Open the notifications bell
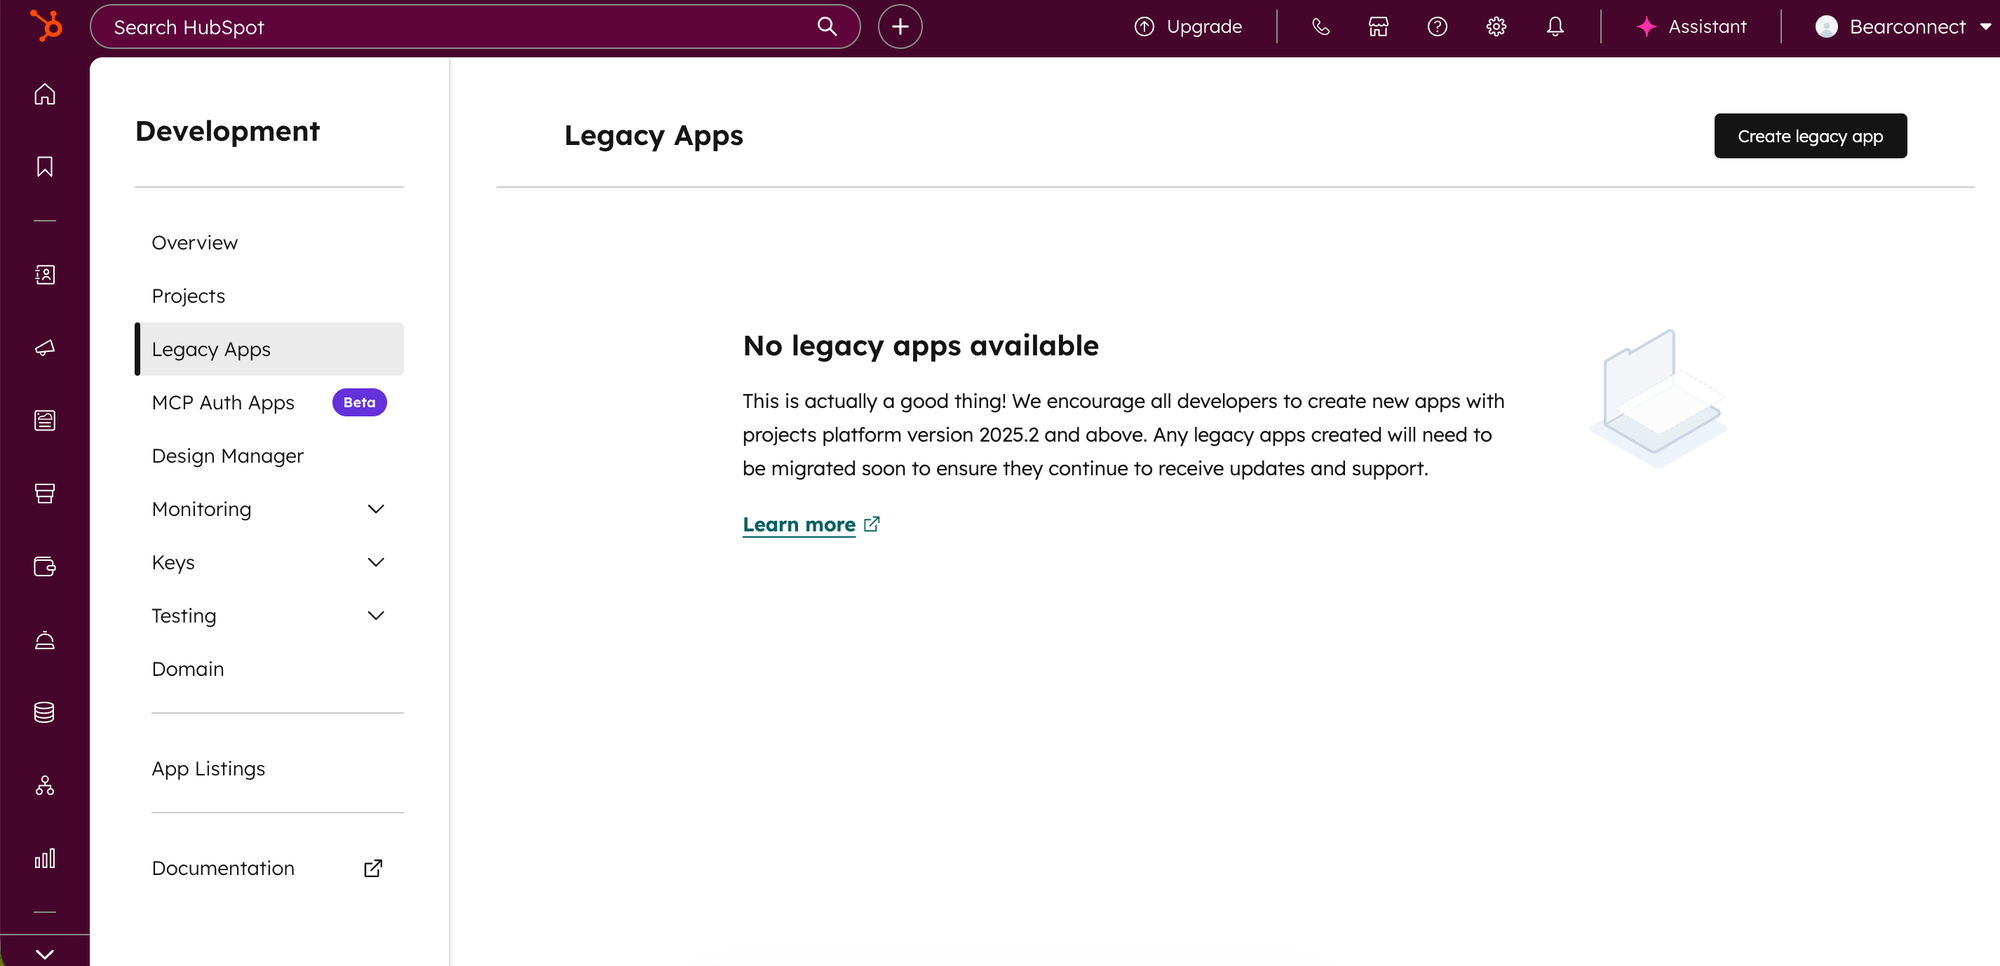 pyautogui.click(x=1555, y=27)
